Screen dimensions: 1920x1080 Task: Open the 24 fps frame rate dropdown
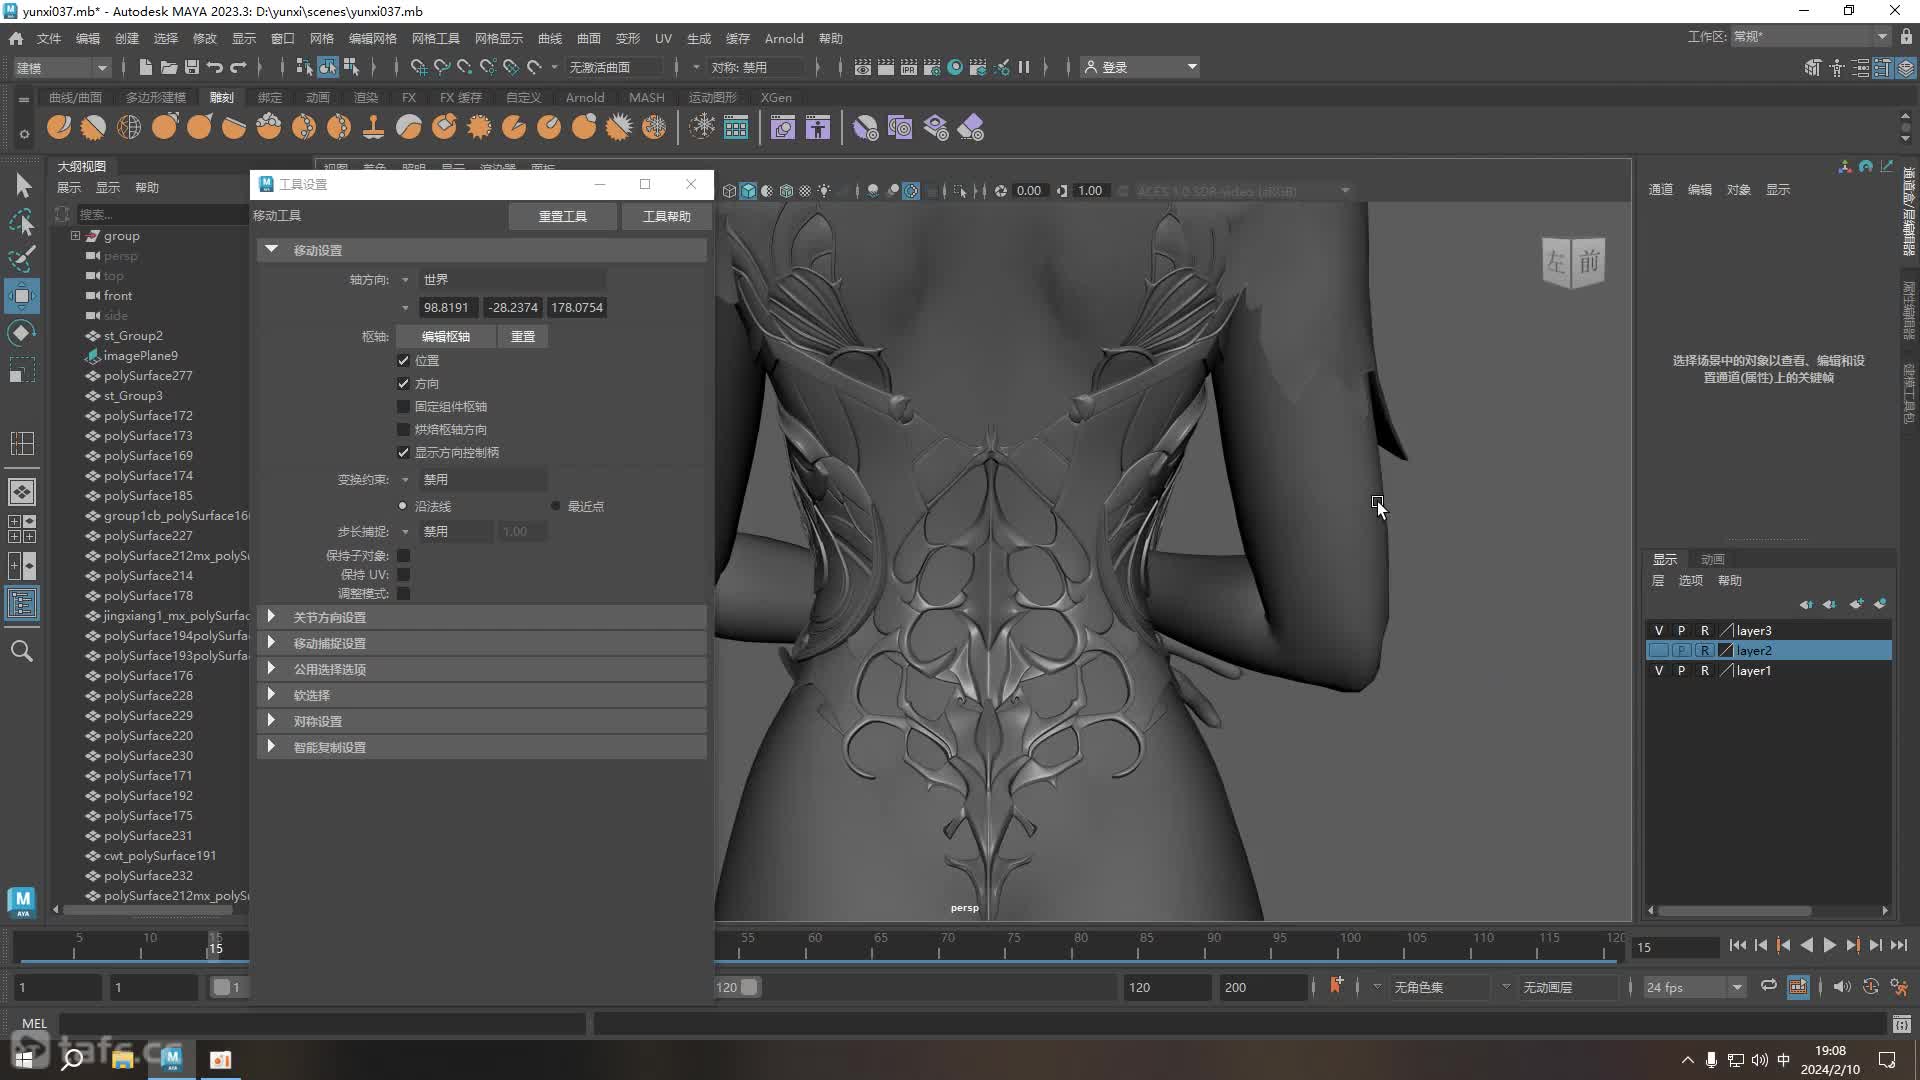(x=1694, y=987)
